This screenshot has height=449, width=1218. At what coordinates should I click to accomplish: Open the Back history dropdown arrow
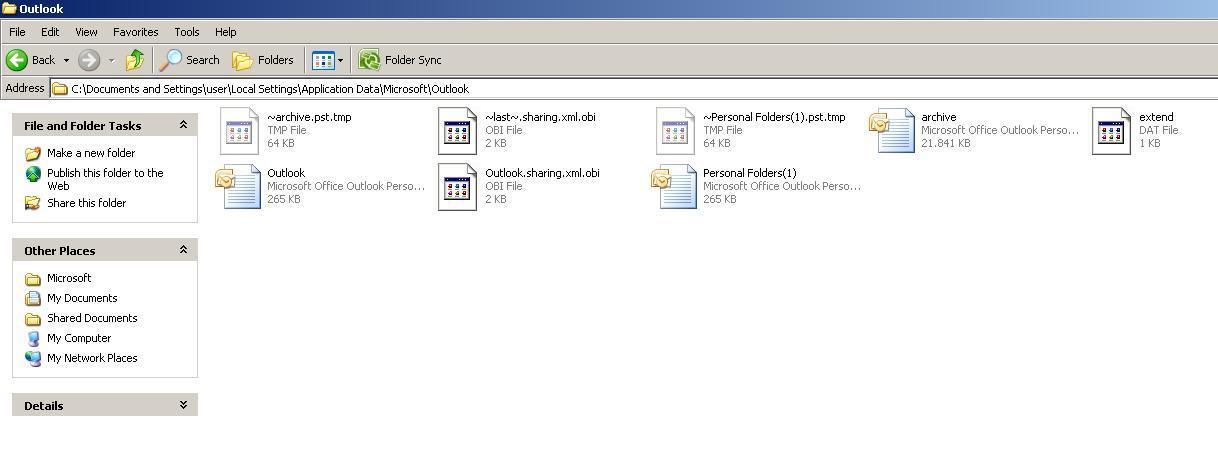click(x=66, y=60)
